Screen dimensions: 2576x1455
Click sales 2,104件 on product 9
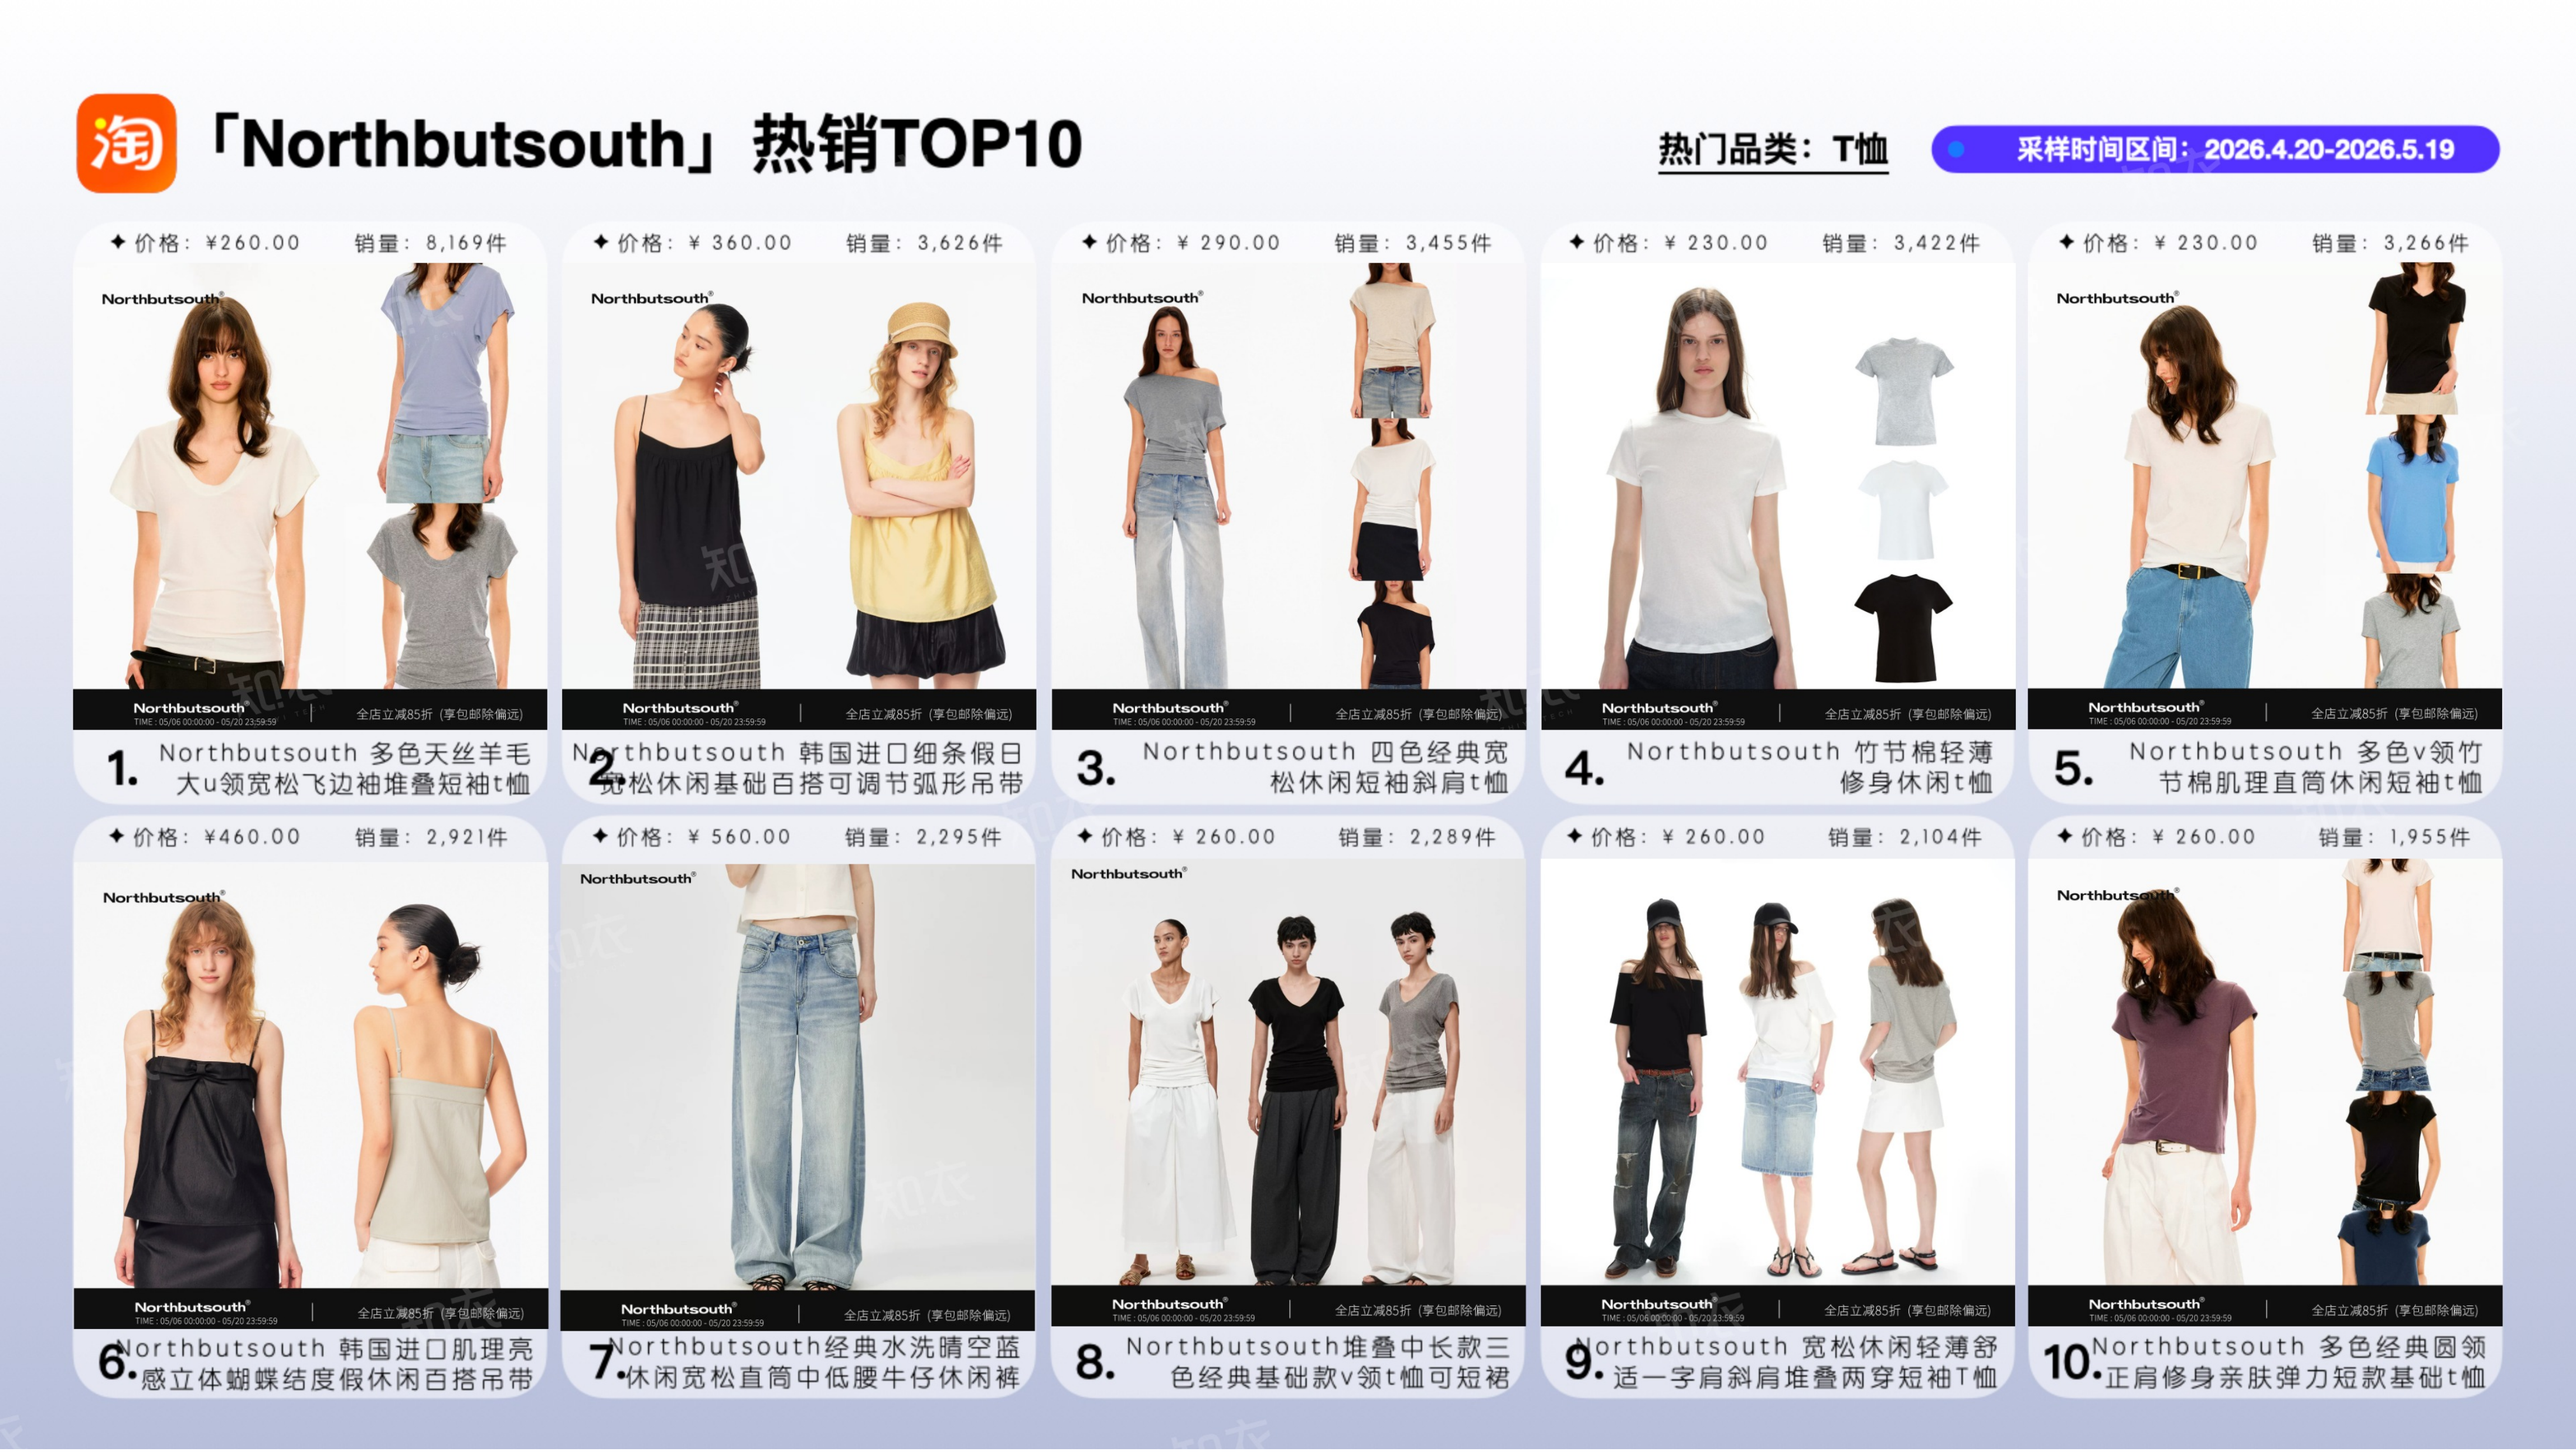pyautogui.click(x=1905, y=837)
